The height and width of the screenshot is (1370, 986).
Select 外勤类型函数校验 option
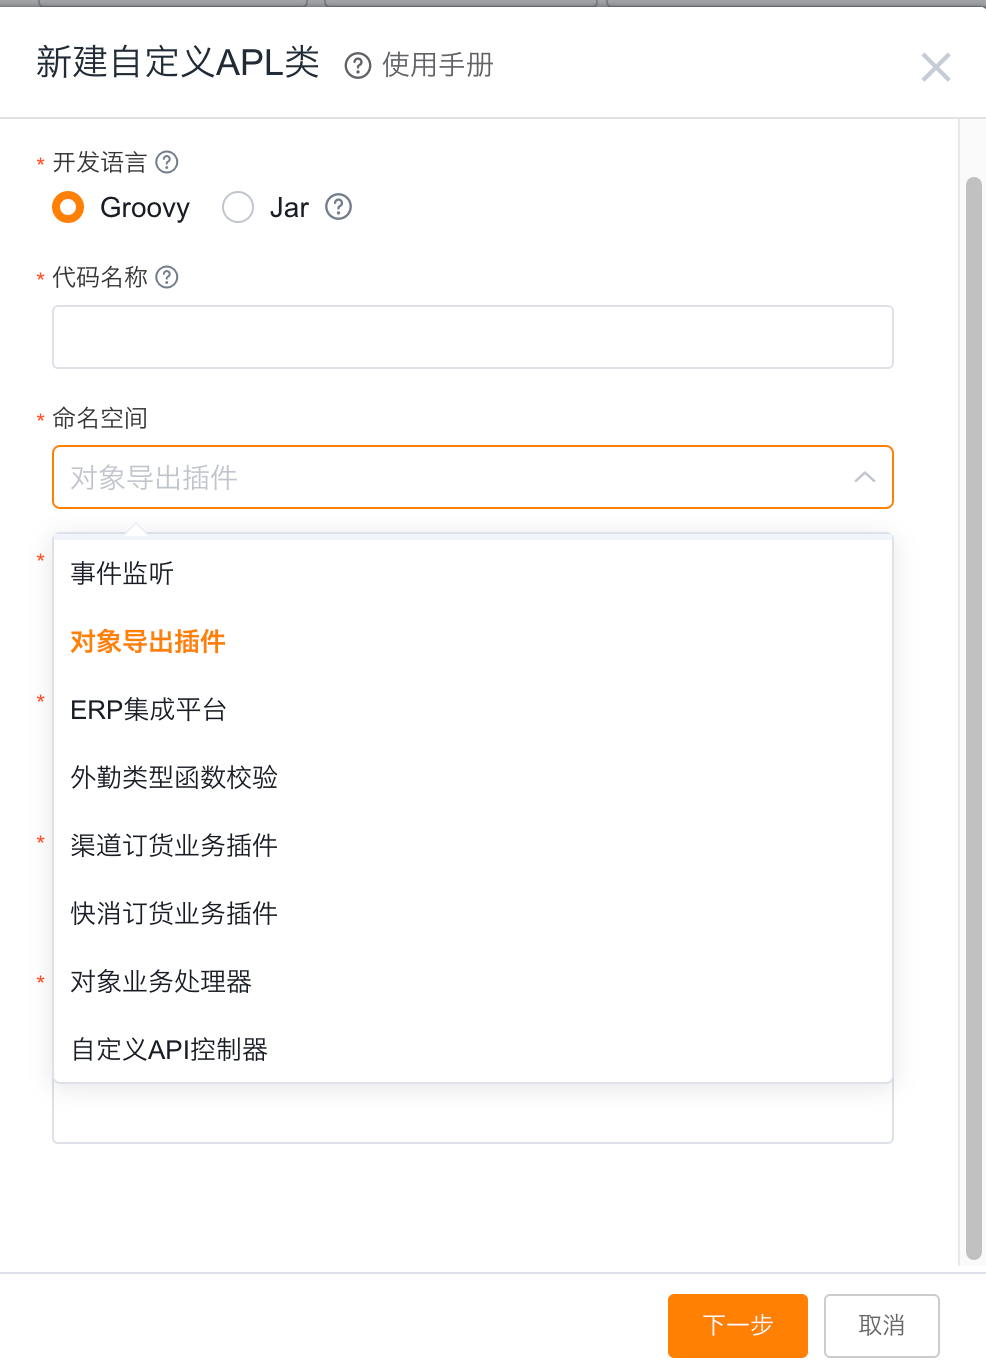174,778
